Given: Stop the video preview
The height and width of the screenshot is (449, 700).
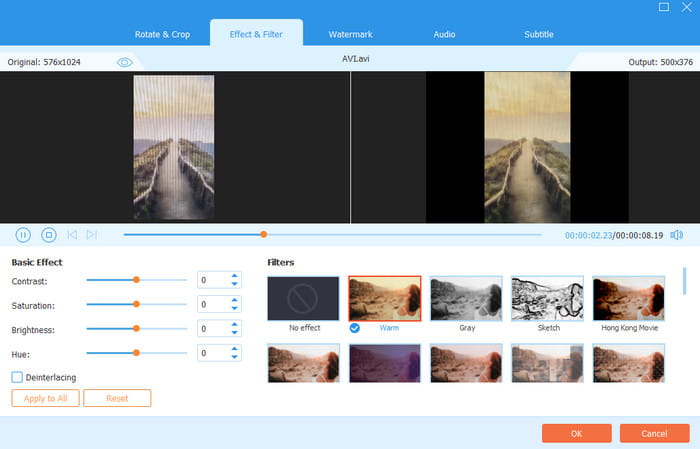Looking at the screenshot, I should (48, 235).
